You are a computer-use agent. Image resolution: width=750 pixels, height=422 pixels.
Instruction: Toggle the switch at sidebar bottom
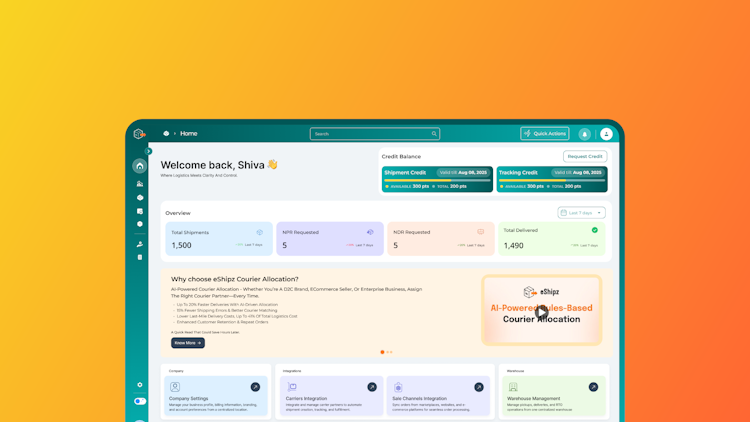point(140,401)
